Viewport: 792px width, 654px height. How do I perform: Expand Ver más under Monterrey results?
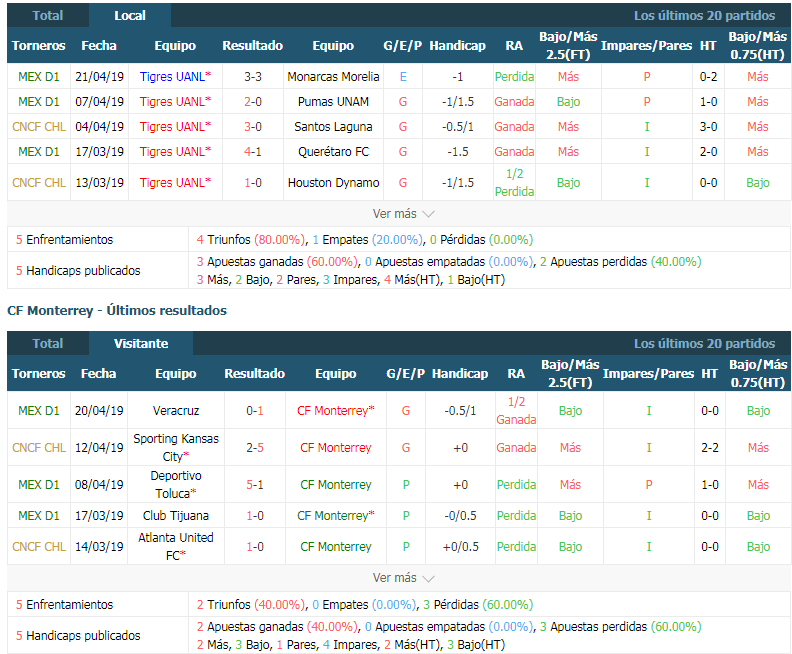coord(403,578)
